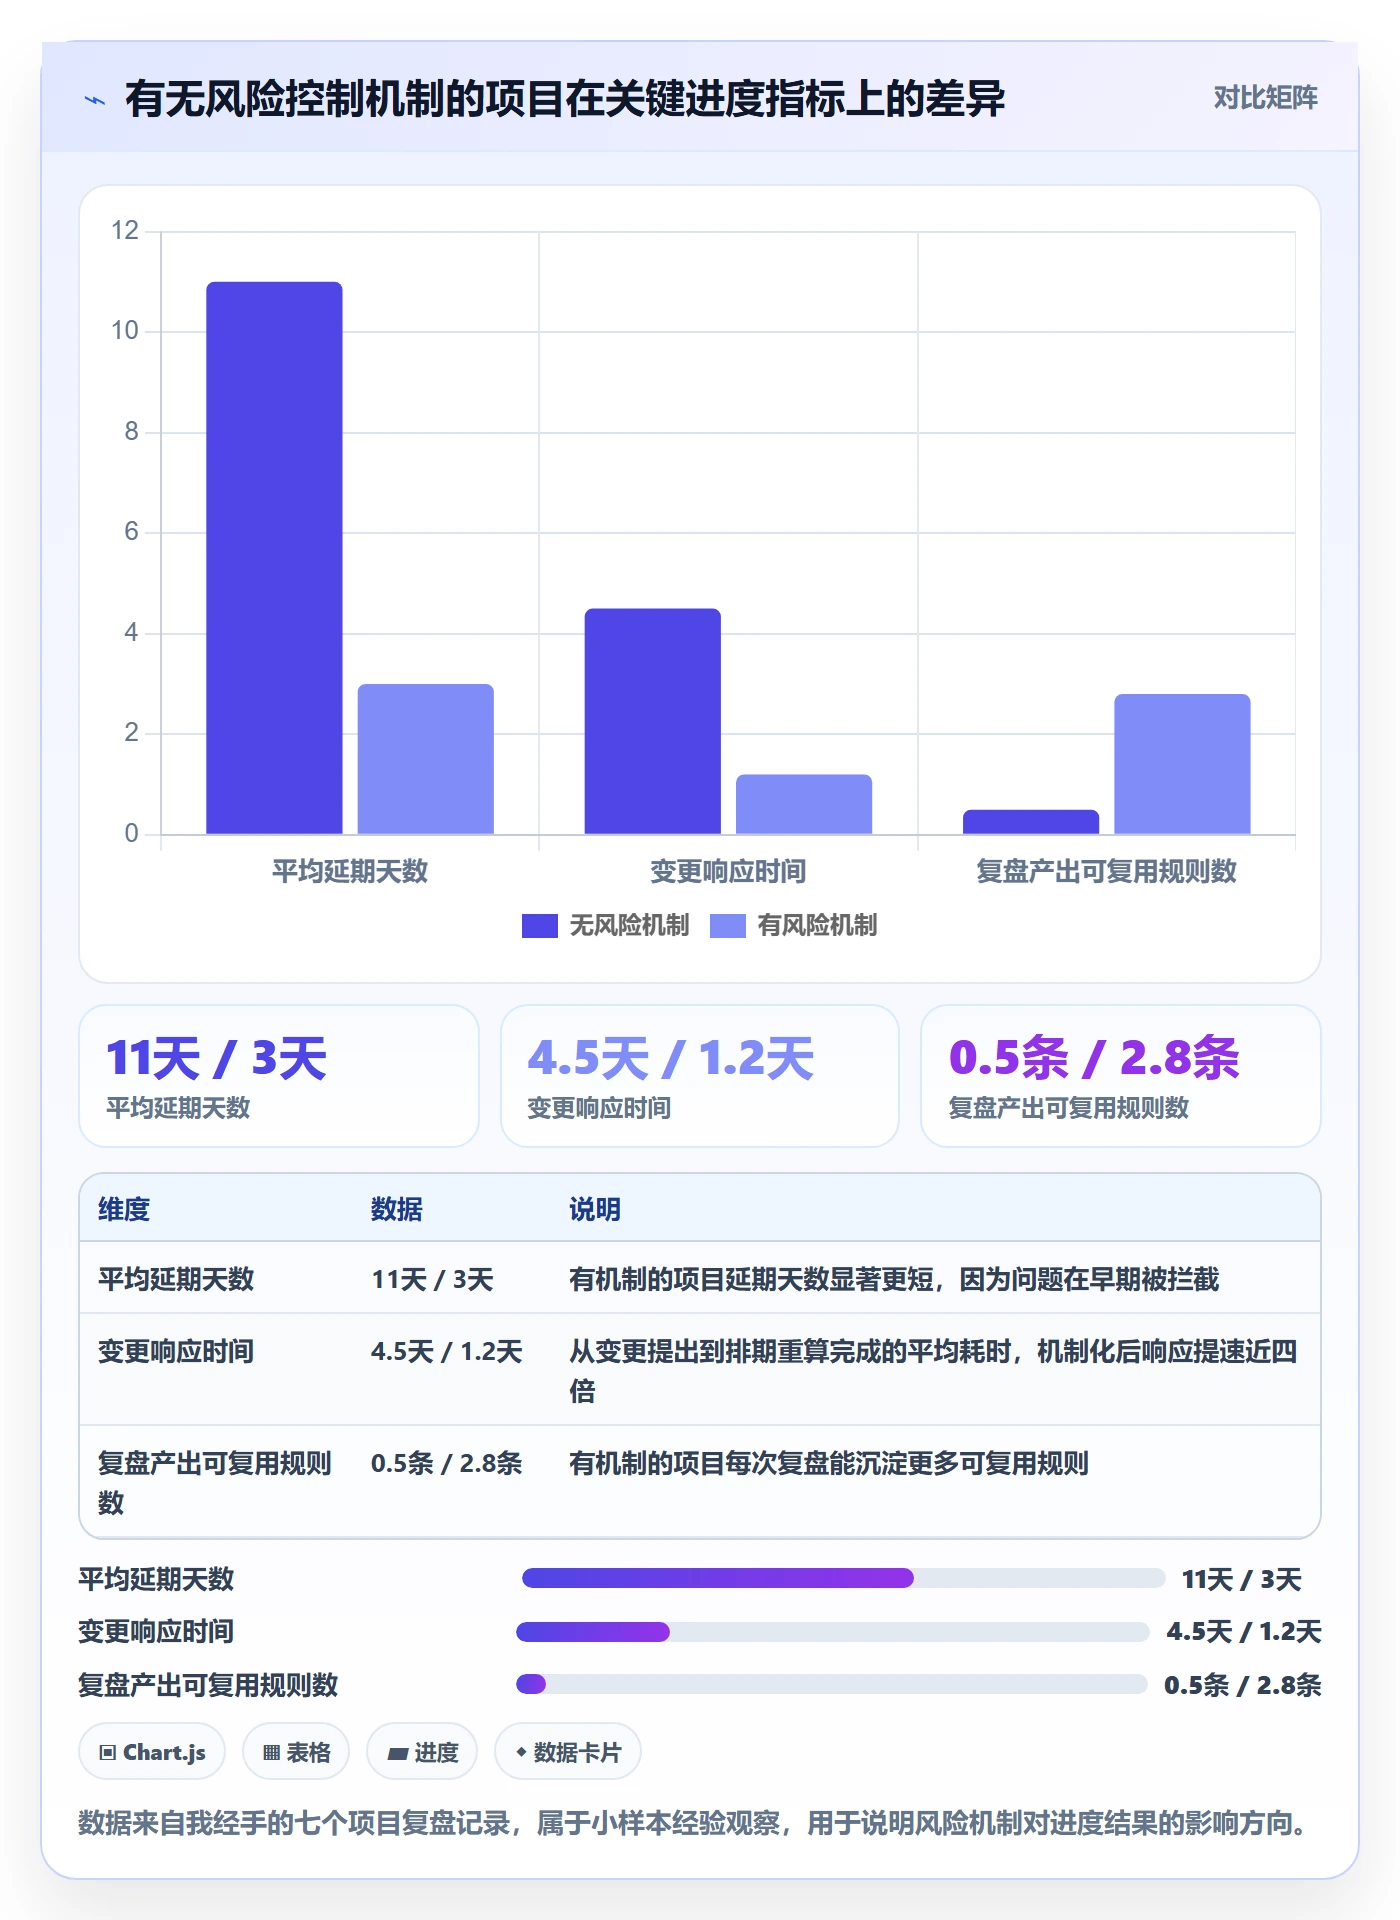Select the 变更响应时间 table row name
The image size is (1400, 1920).
pyautogui.click(x=176, y=1351)
